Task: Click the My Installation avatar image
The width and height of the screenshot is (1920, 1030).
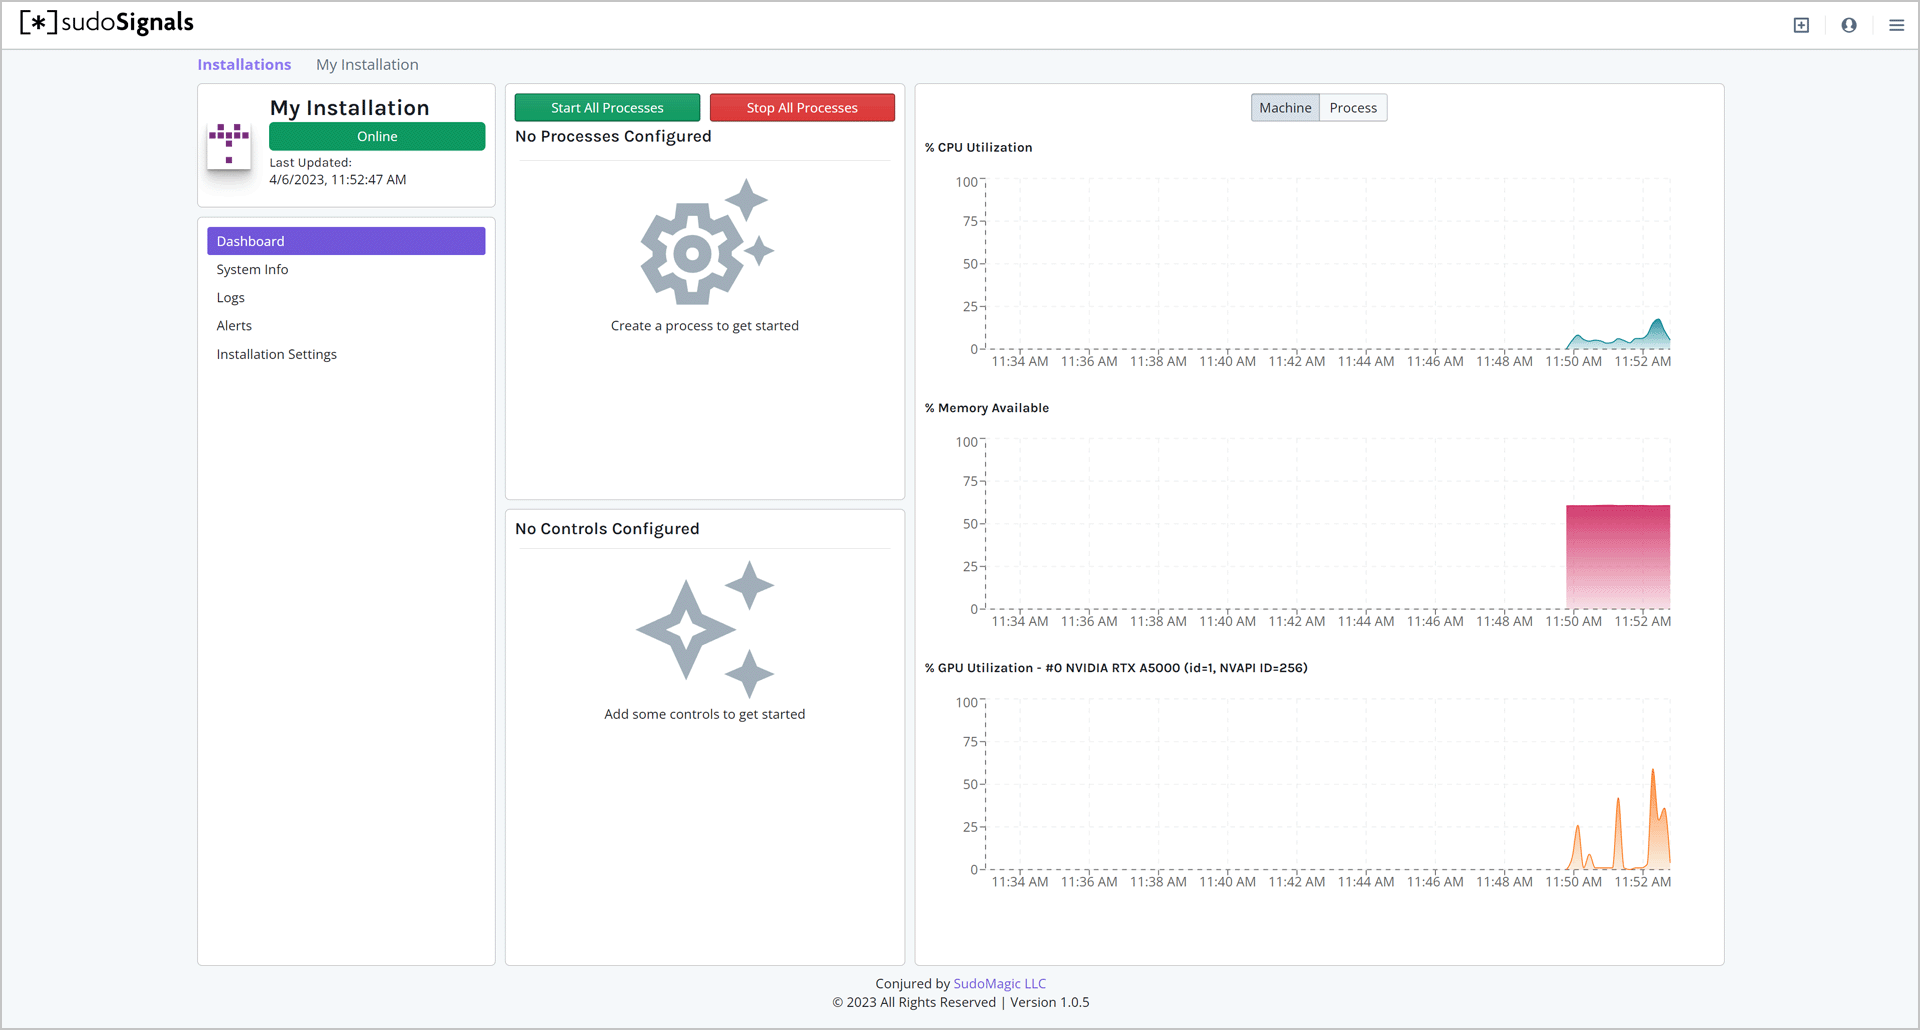Action: [229, 146]
